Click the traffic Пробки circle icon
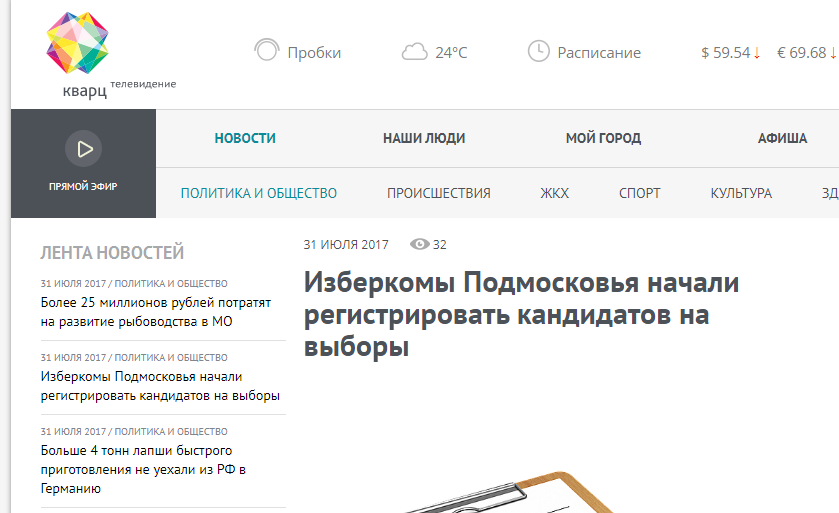 pyautogui.click(x=266, y=51)
